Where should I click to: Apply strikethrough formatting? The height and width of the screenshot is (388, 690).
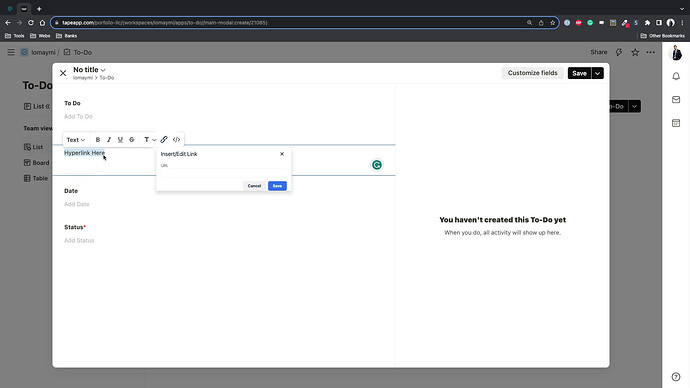click(x=132, y=139)
